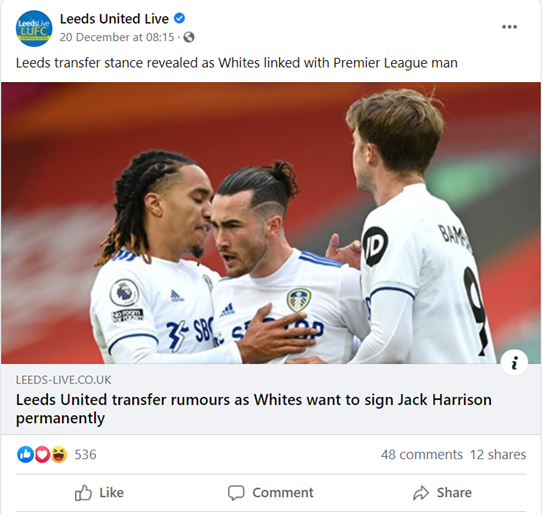This screenshot has height=514, width=542.
Task: Click the LEEDS-LIVE.CO.UK source link
Action: pos(64,380)
